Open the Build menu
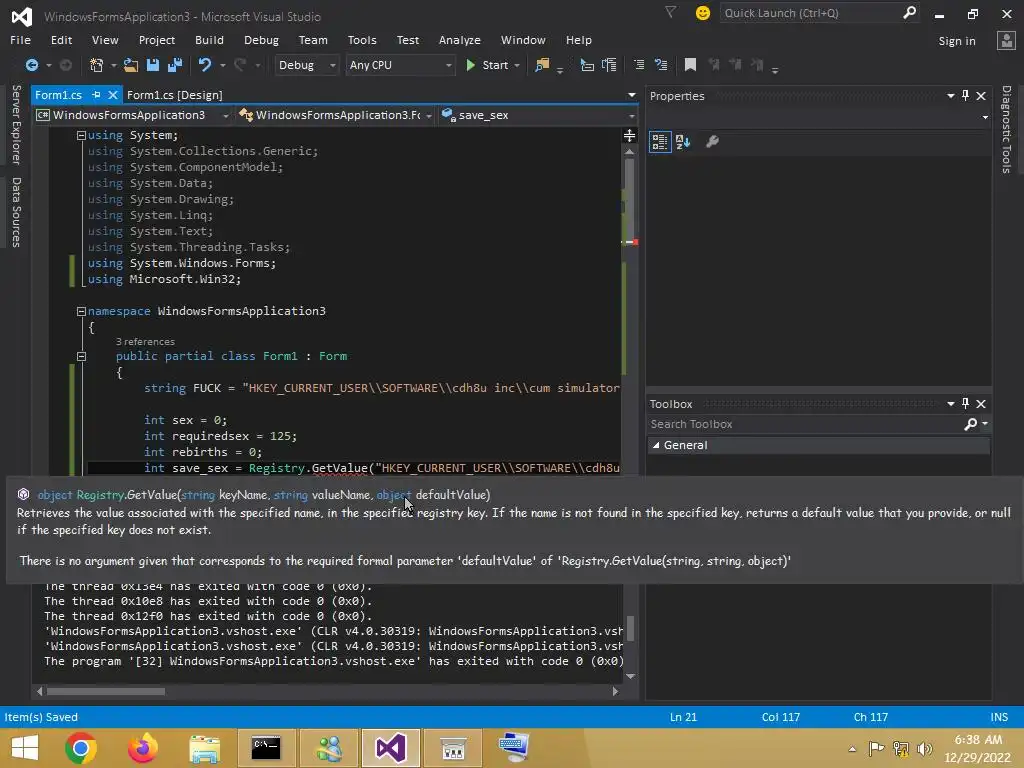This screenshot has width=1024, height=768. tap(209, 40)
